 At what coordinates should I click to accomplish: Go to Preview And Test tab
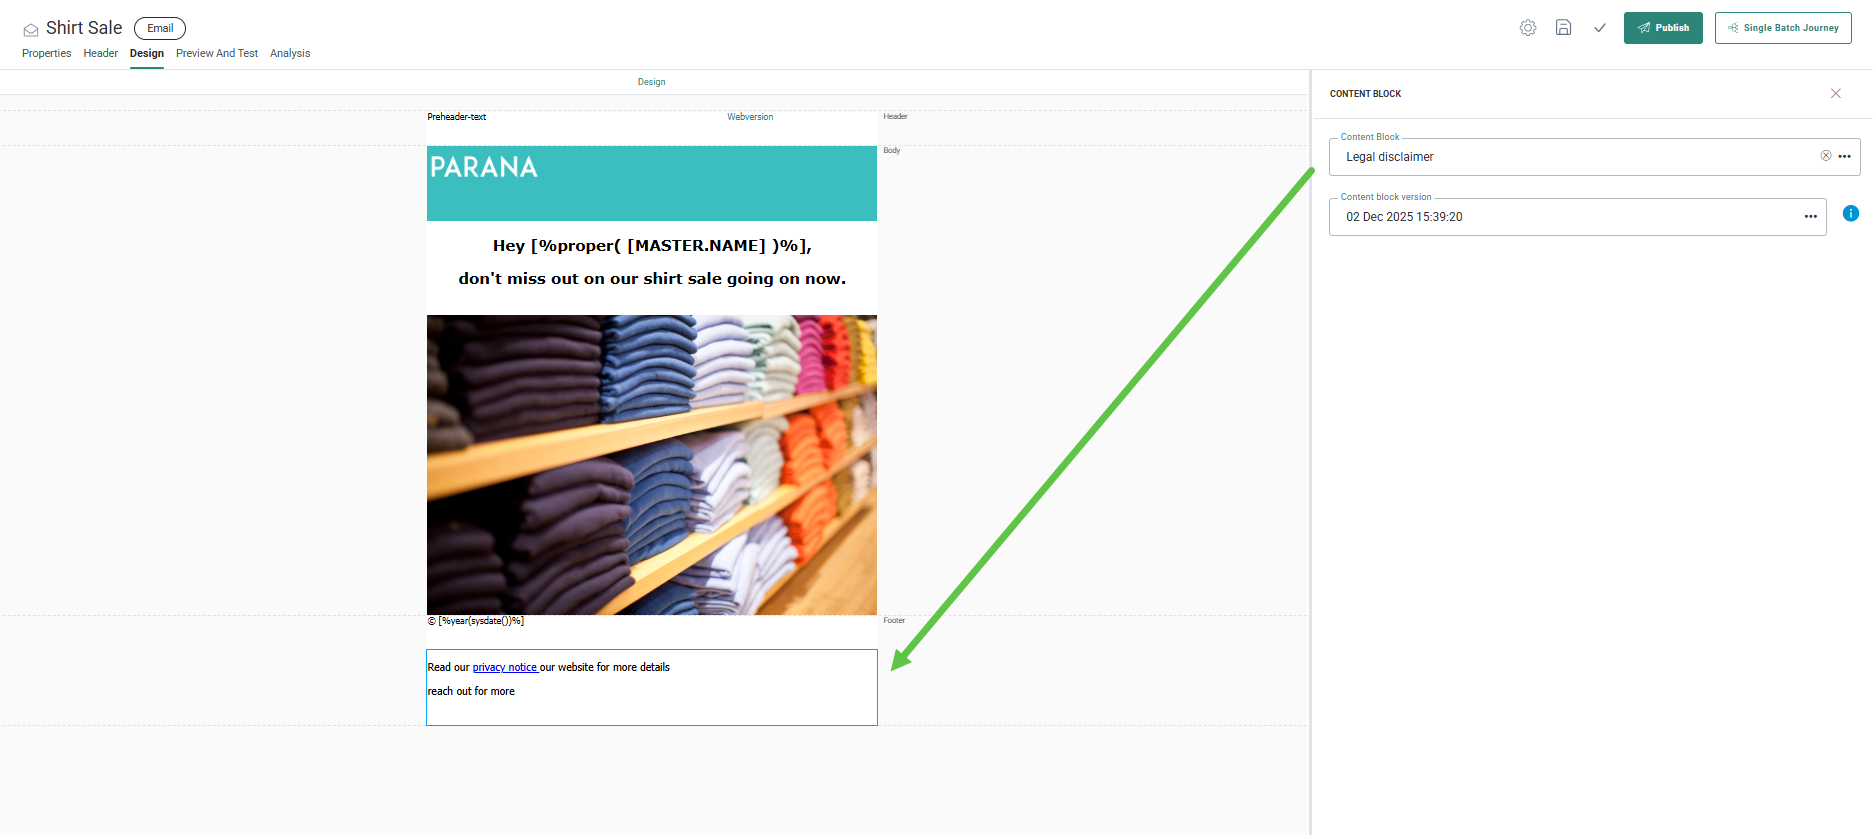216,54
